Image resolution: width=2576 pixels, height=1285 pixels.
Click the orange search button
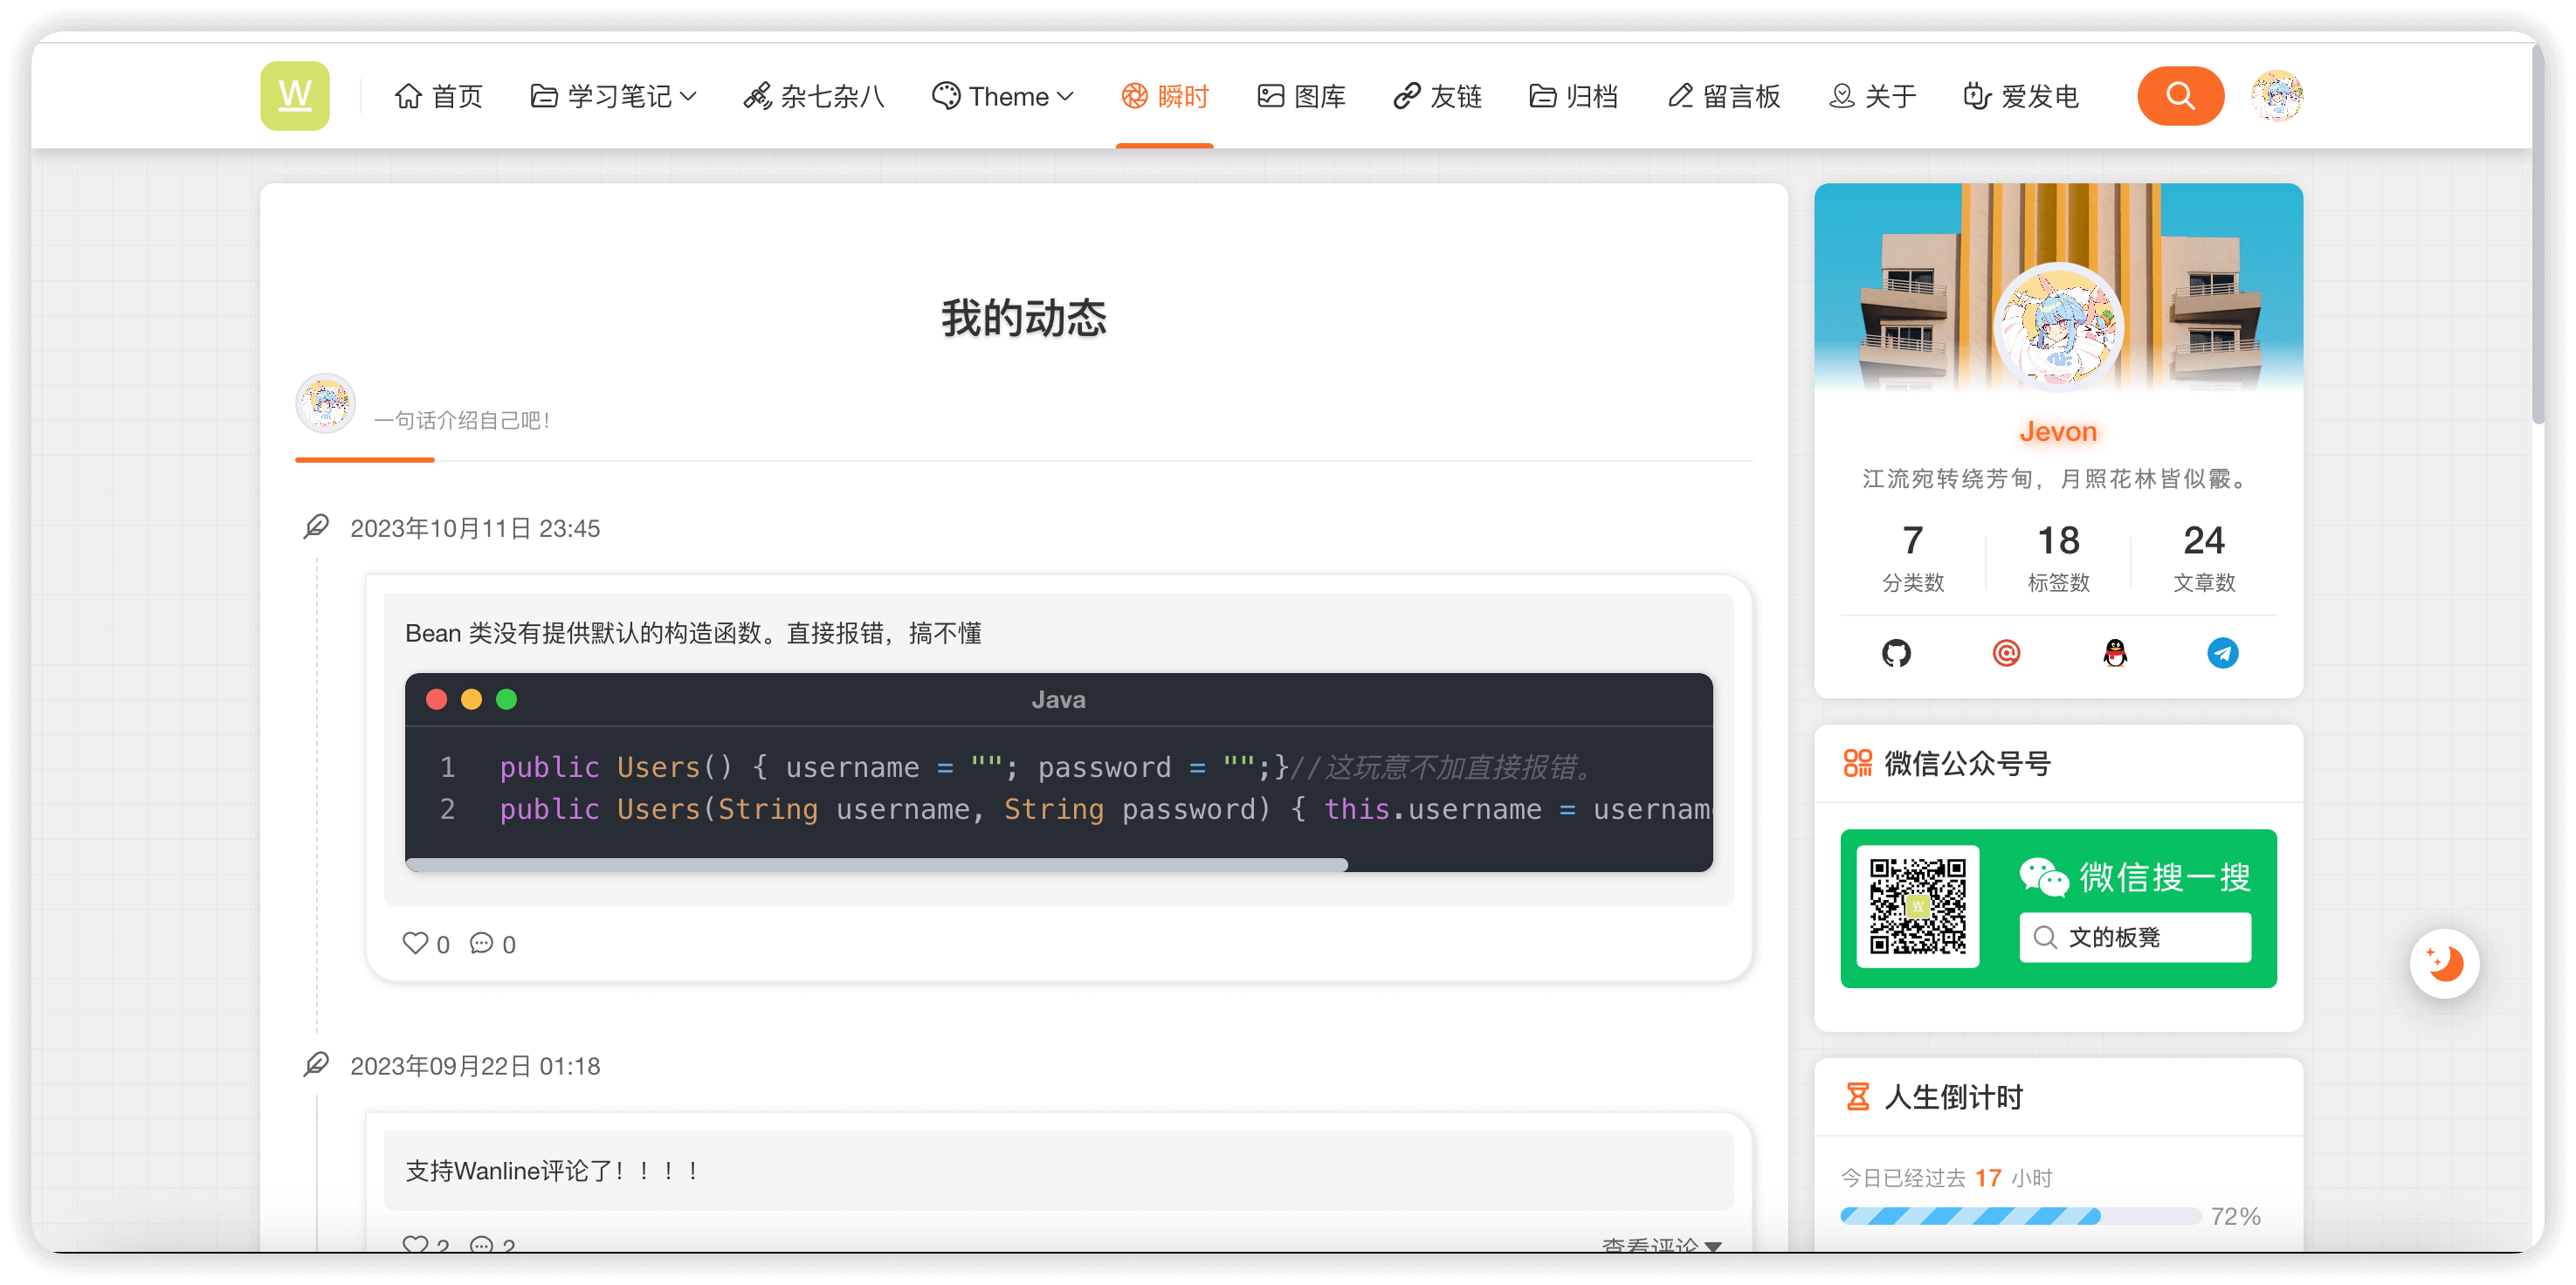[2180, 96]
